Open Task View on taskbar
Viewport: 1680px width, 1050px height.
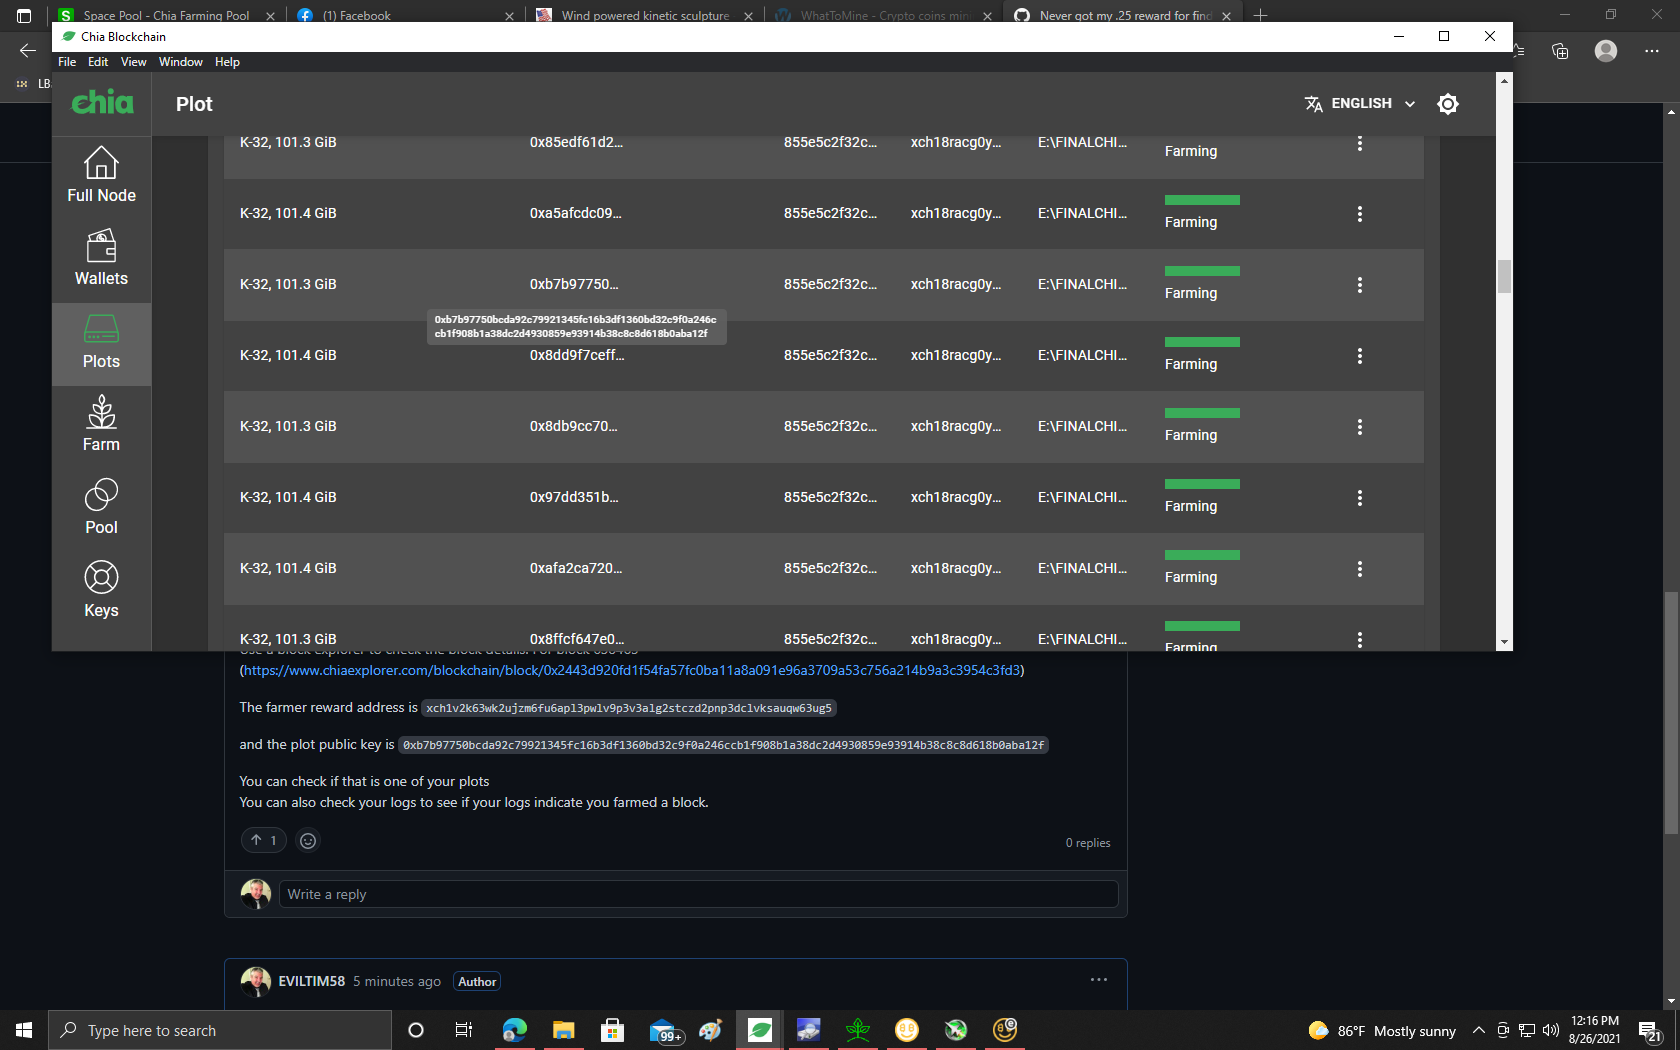coord(464,1030)
